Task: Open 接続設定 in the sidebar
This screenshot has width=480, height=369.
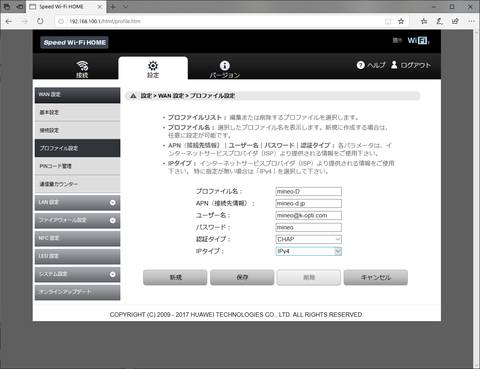Action: tap(77, 130)
